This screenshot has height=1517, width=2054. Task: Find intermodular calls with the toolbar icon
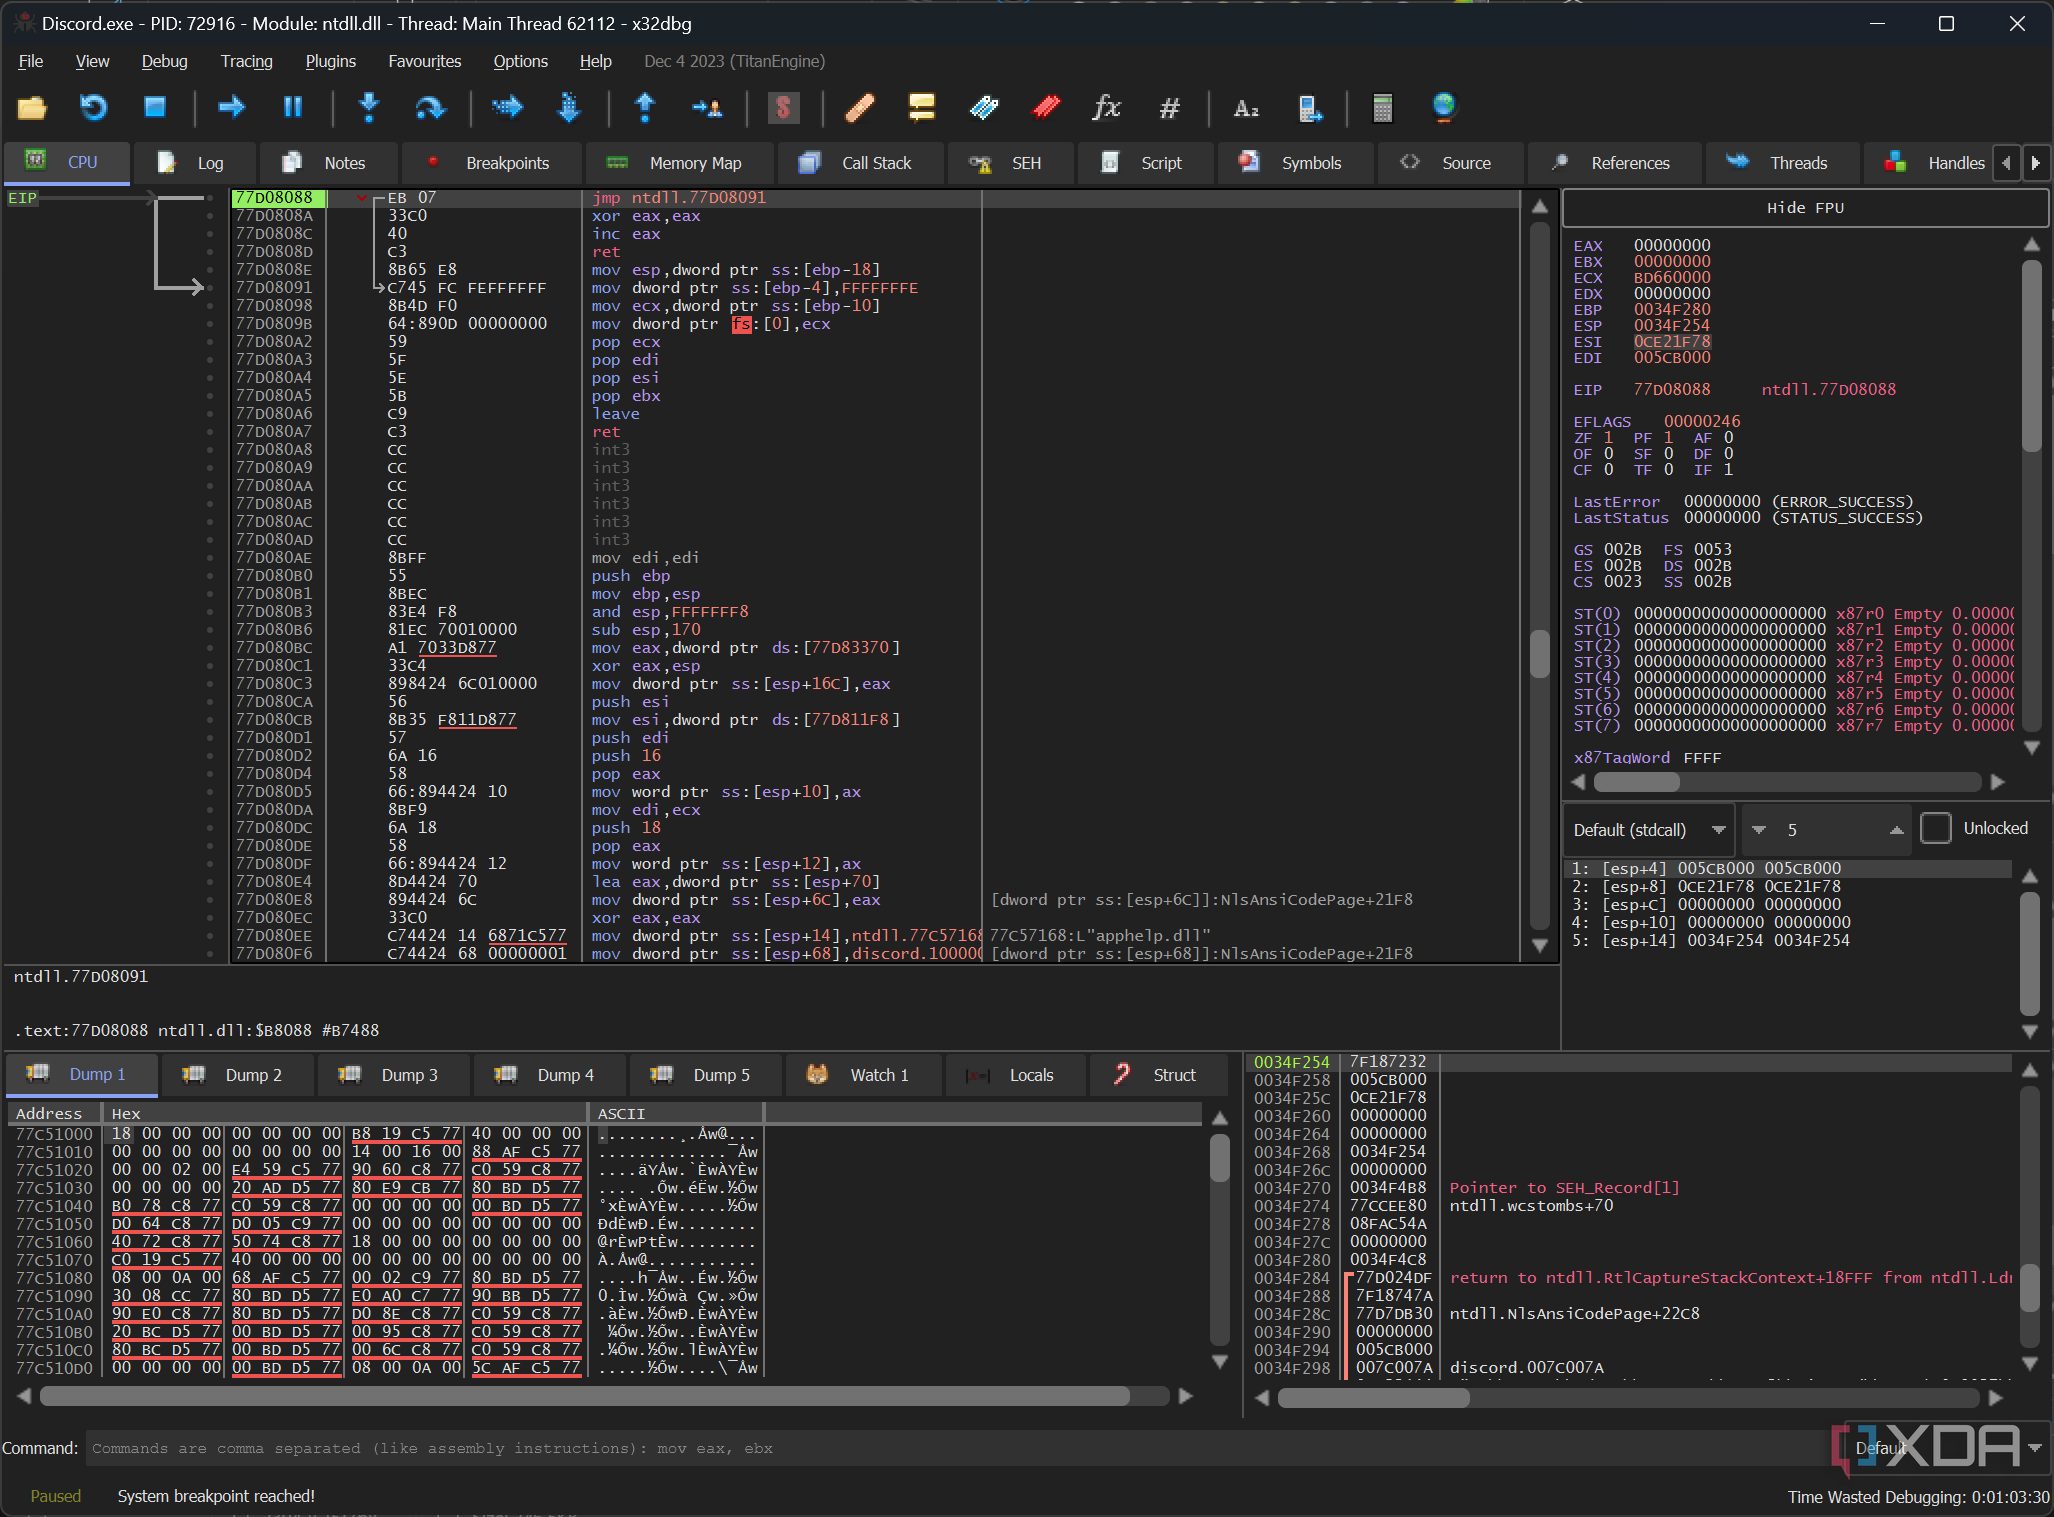click(1309, 107)
